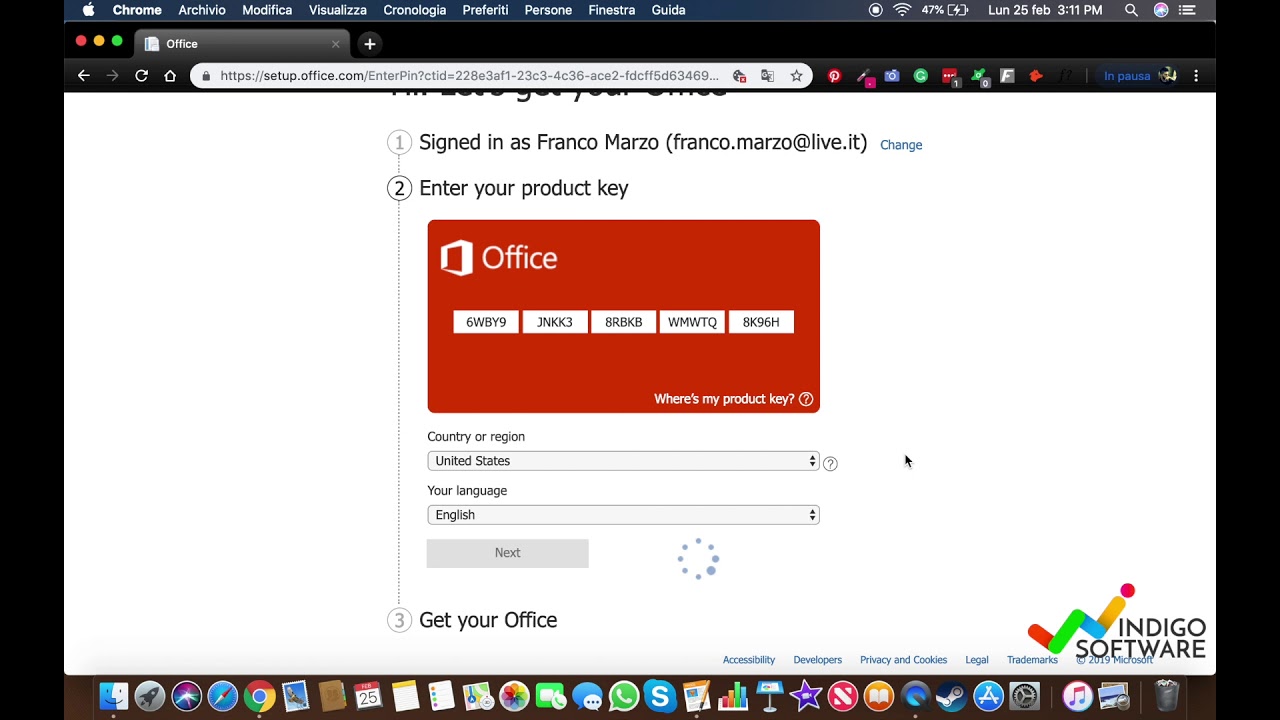Open the Pinterest extension
The height and width of the screenshot is (720, 1280).
pos(834,76)
